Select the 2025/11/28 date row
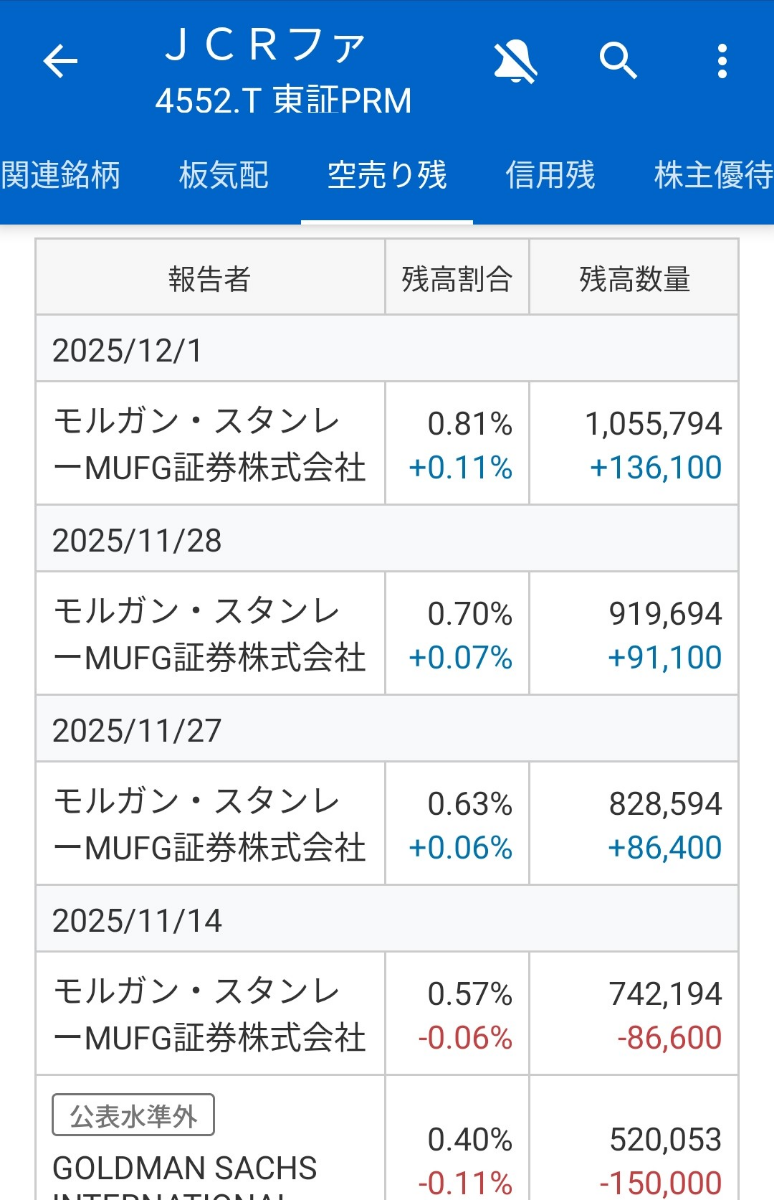The width and height of the screenshot is (774, 1200). click(x=386, y=540)
